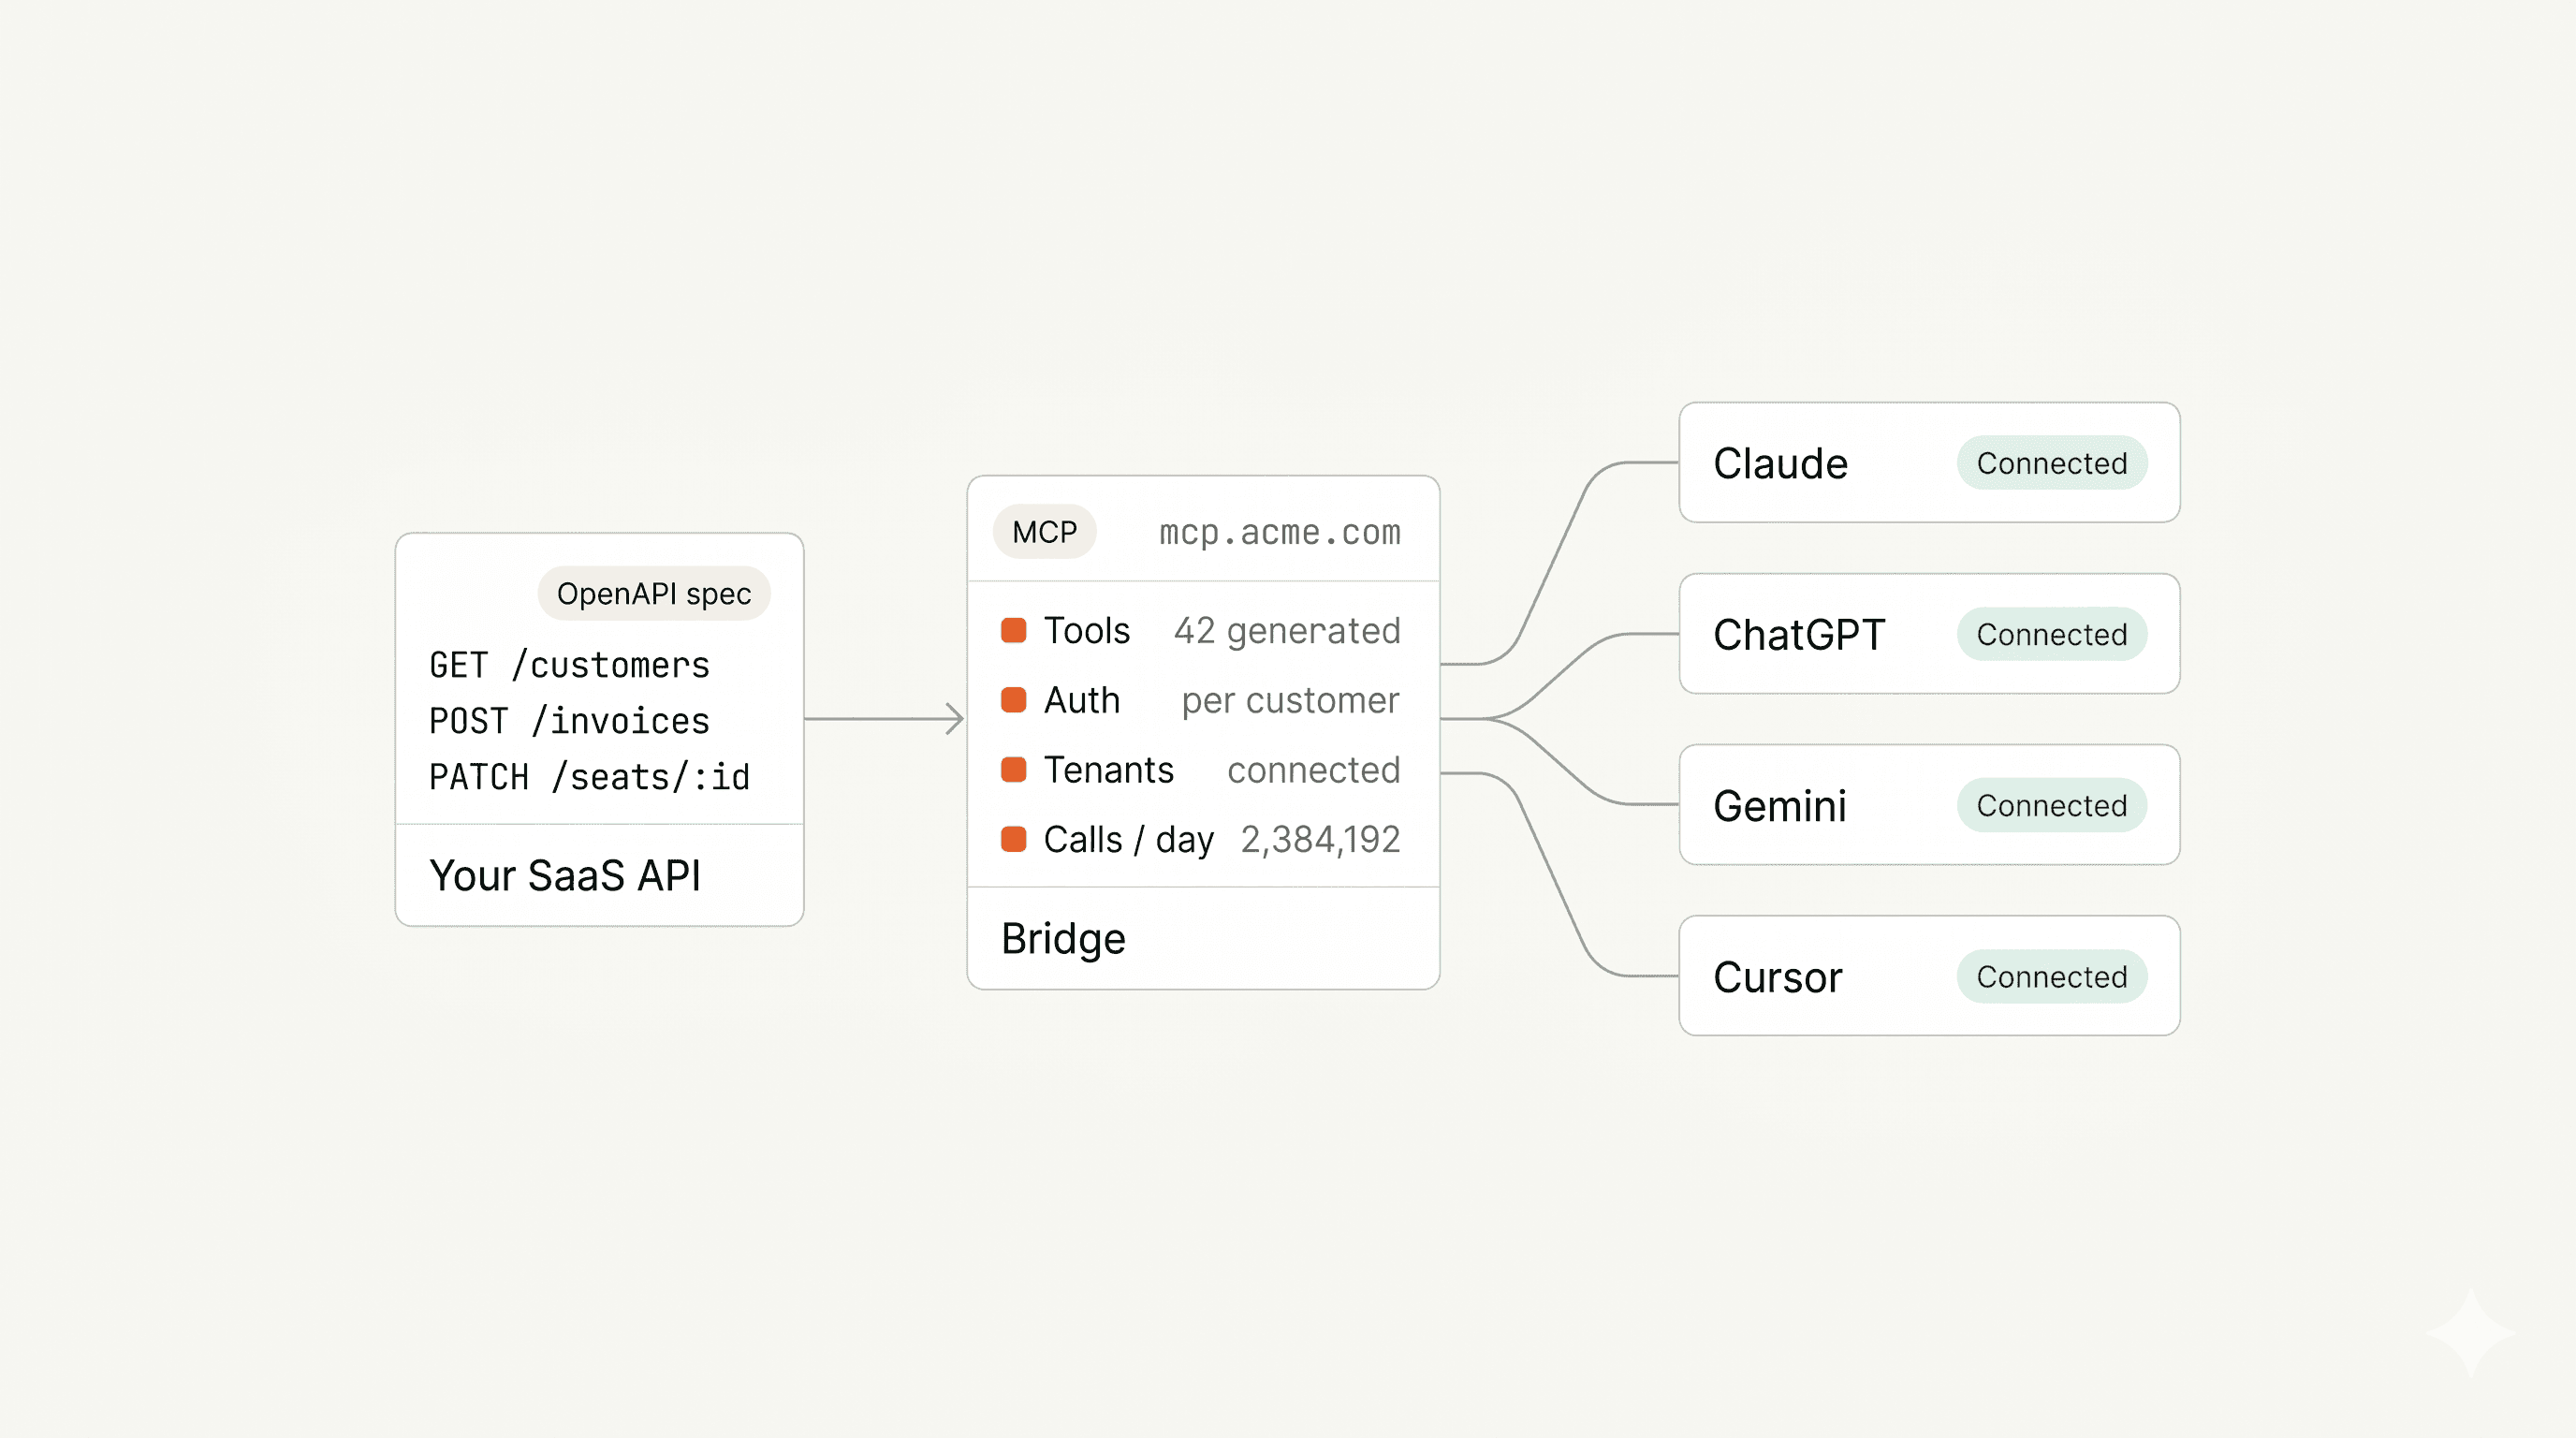
Task: Click the 42 generated value
Action: coord(1287,631)
